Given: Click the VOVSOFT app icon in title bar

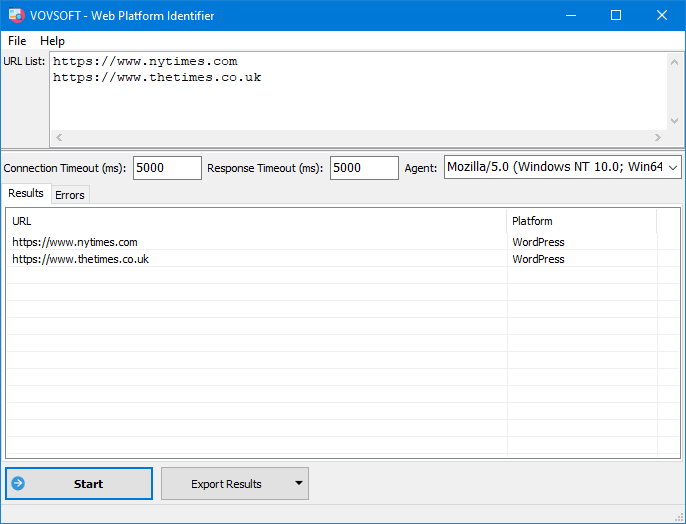Looking at the screenshot, I should click(x=16, y=15).
